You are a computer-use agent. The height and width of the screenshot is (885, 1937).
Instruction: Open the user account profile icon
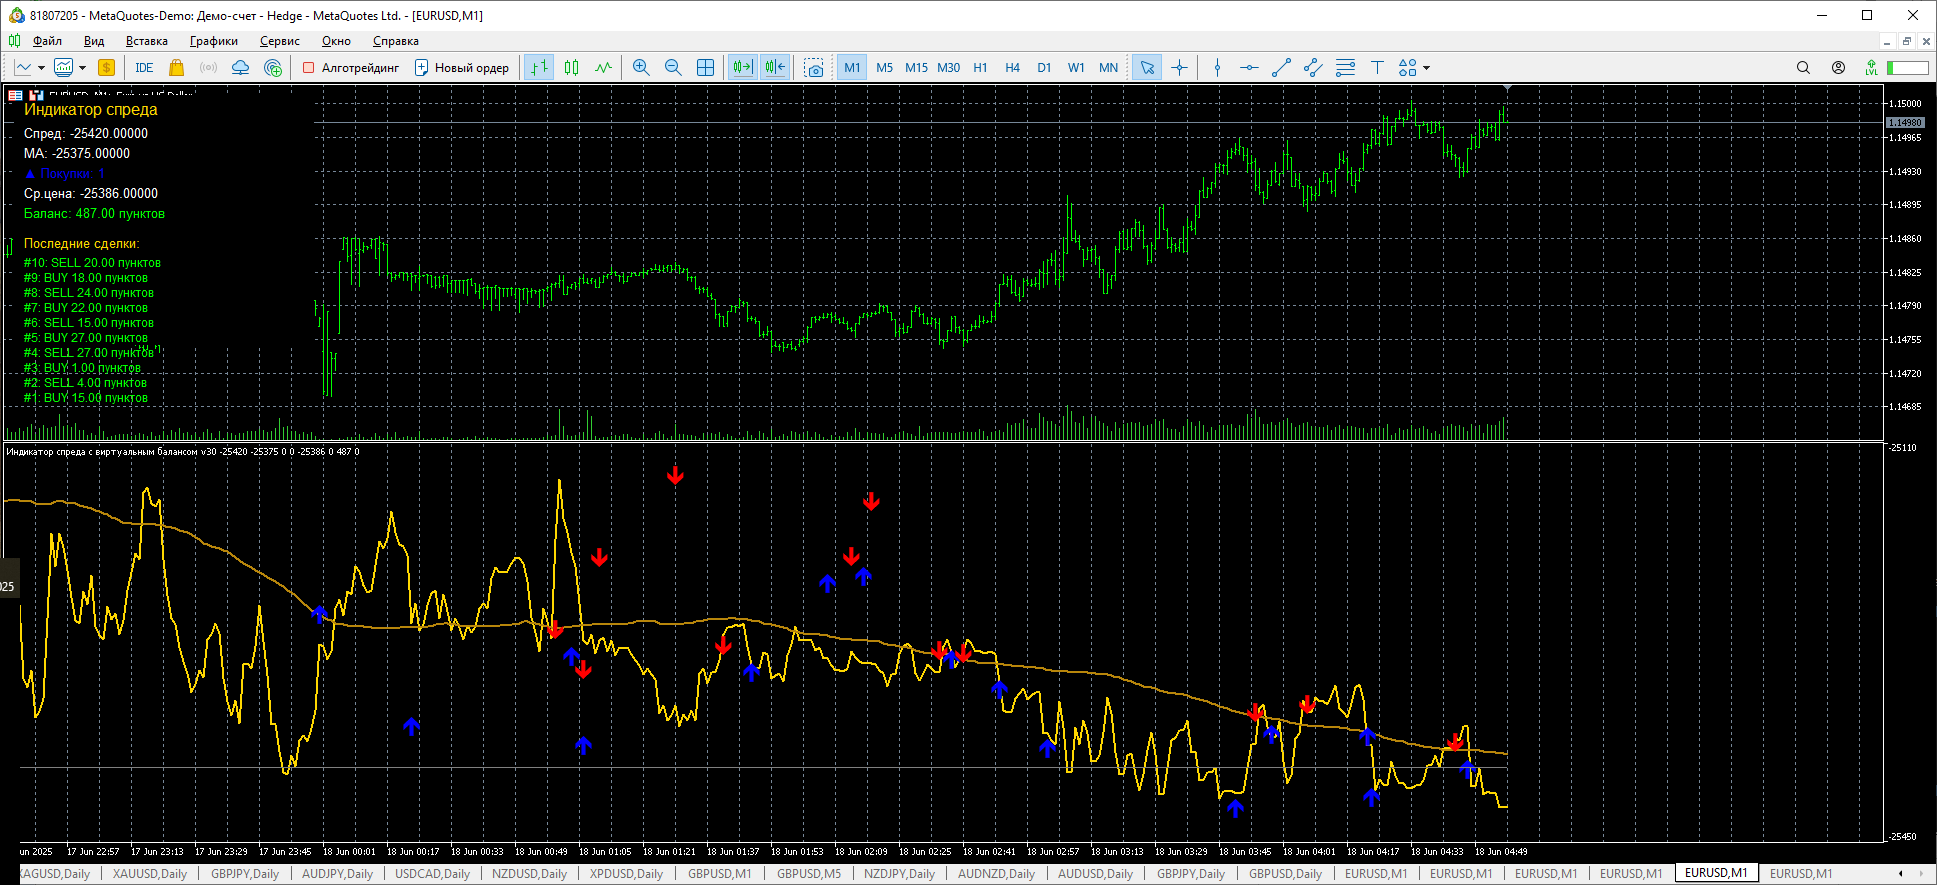tap(1838, 68)
